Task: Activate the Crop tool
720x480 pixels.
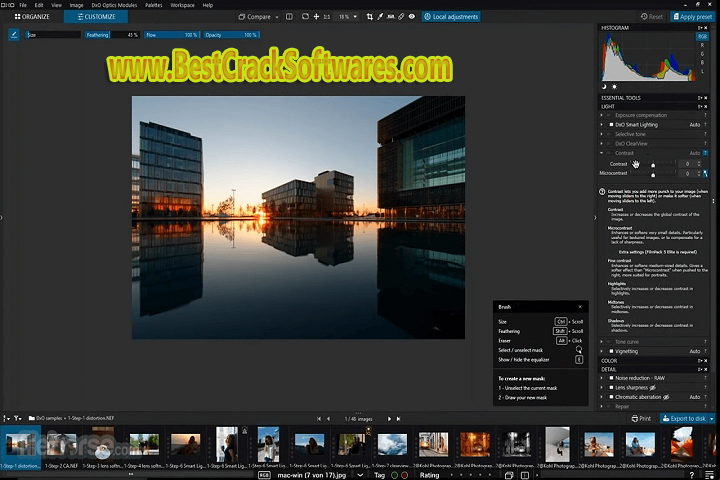Action: pos(370,17)
